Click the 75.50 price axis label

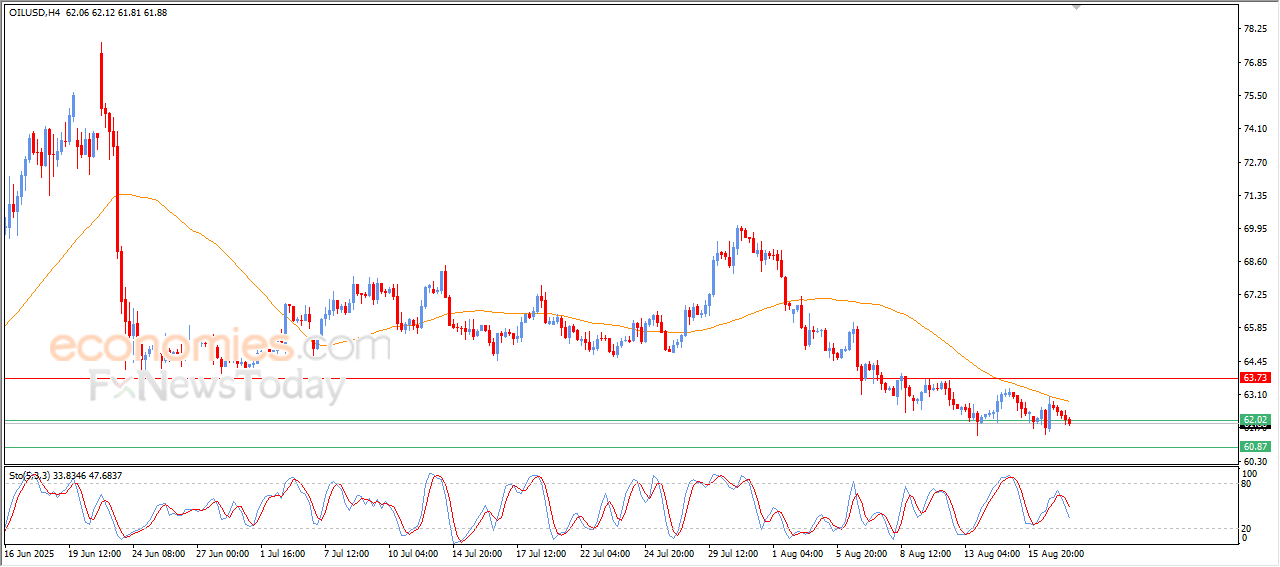coord(1257,95)
